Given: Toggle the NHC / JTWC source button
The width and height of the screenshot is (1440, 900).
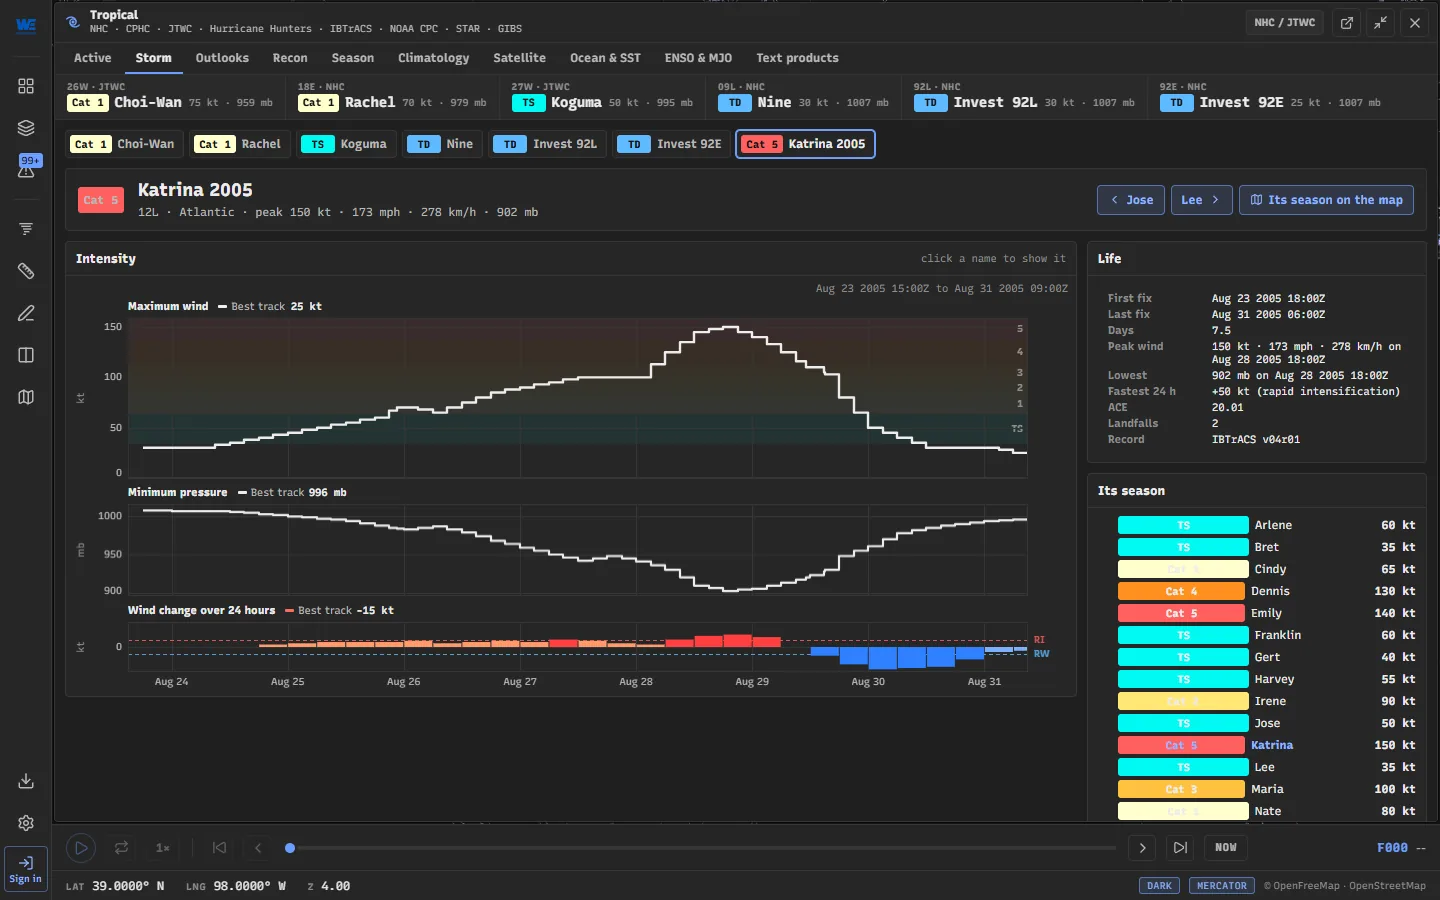Looking at the screenshot, I should point(1285,23).
